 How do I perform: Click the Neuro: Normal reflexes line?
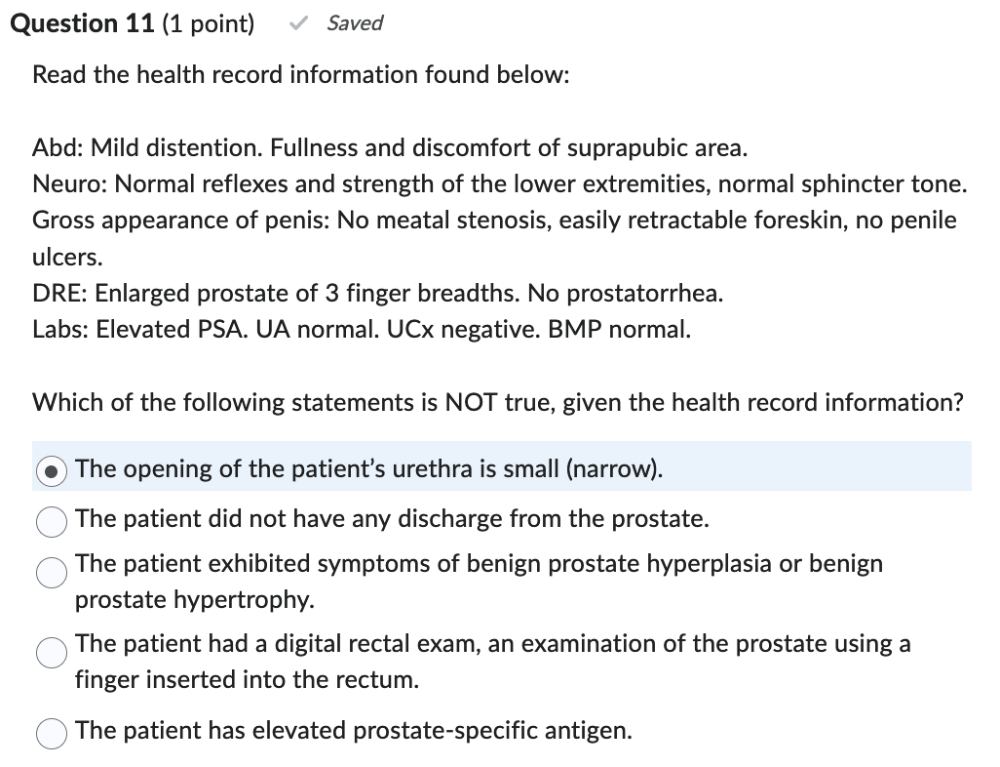point(500,185)
